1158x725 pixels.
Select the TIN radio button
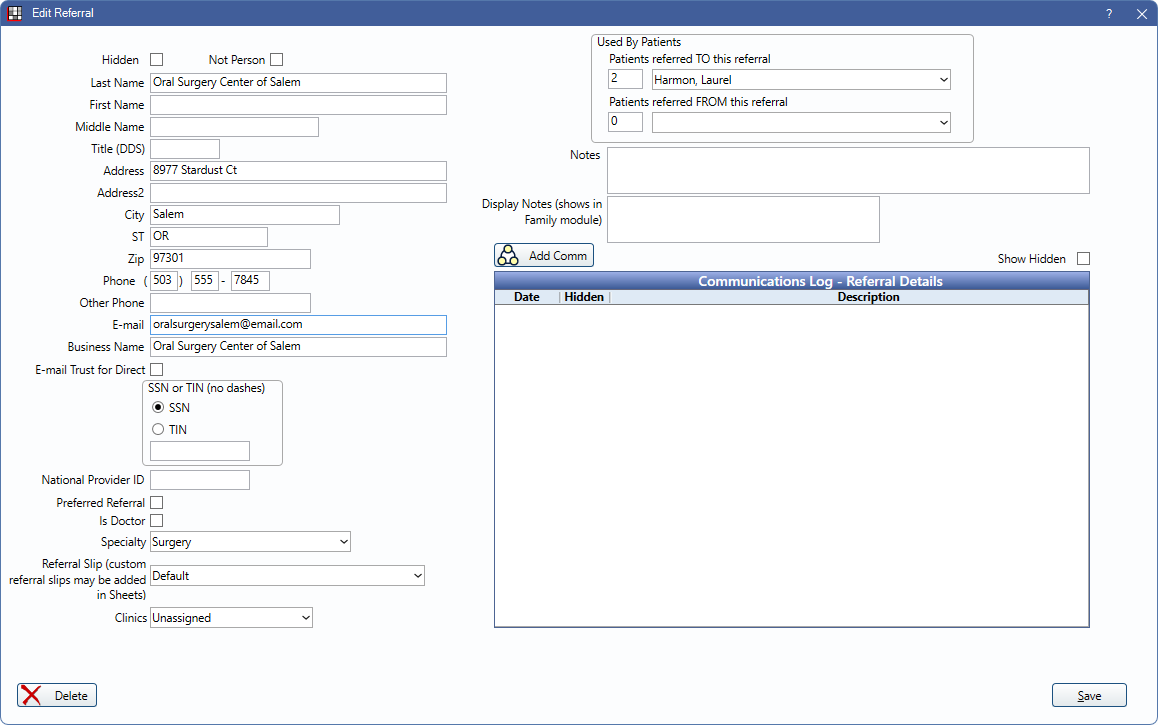158,430
